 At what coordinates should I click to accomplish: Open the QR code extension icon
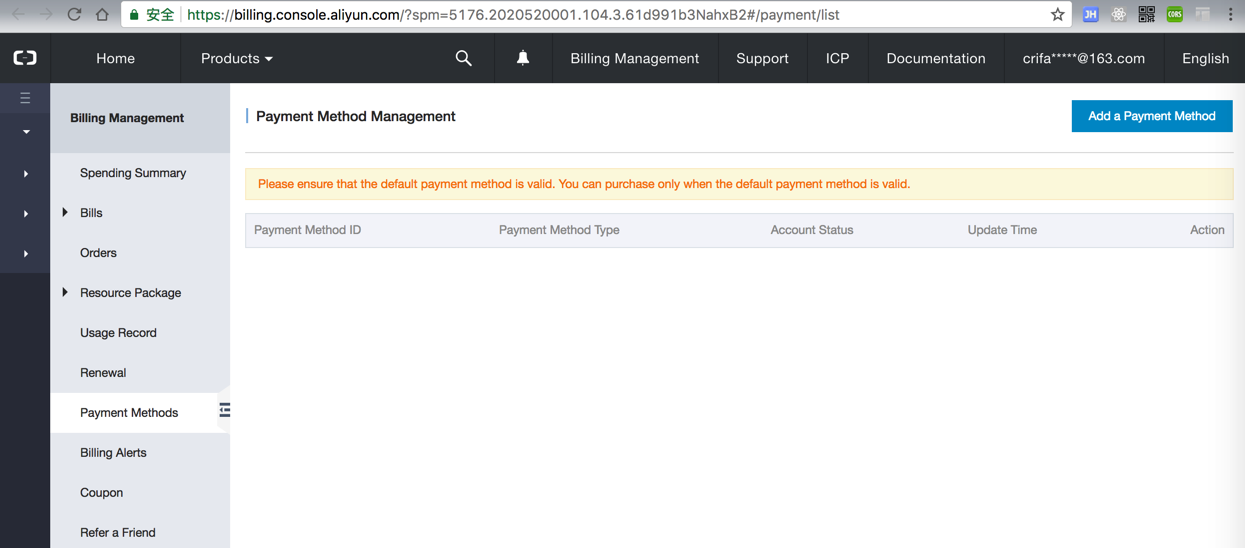(x=1146, y=15)
